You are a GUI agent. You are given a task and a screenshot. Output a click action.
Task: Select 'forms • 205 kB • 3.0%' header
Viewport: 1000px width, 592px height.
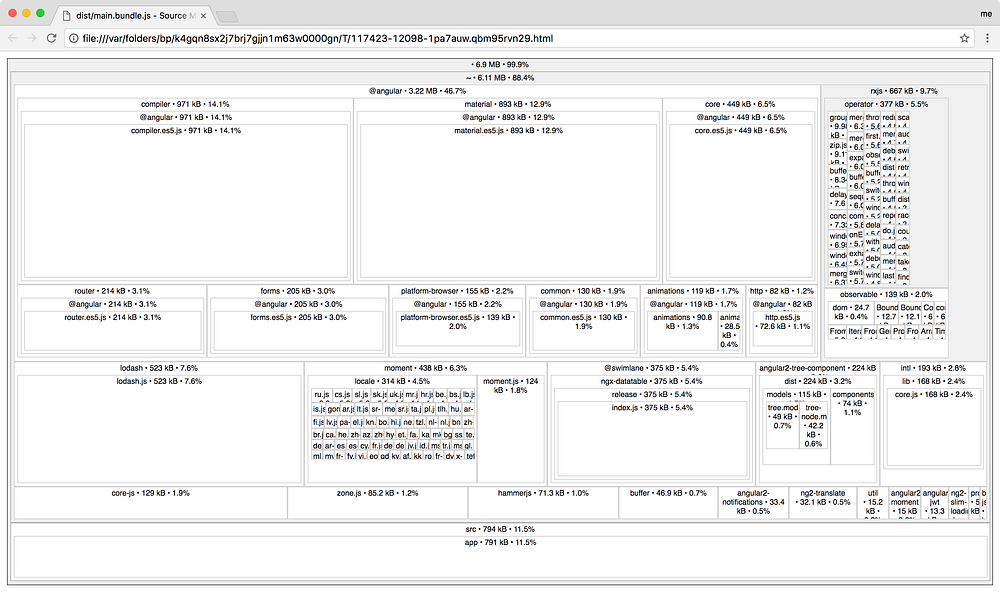298,291
